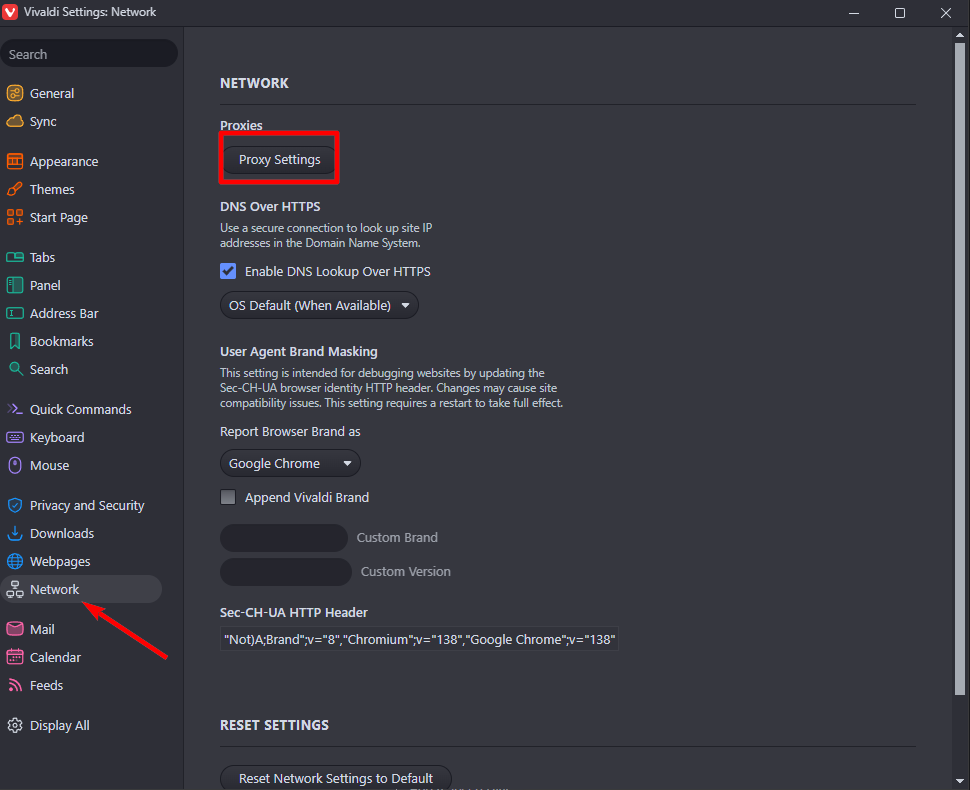Disable the Enable DNS Lookup Over HTTPS checkbox

coord(228,271)
